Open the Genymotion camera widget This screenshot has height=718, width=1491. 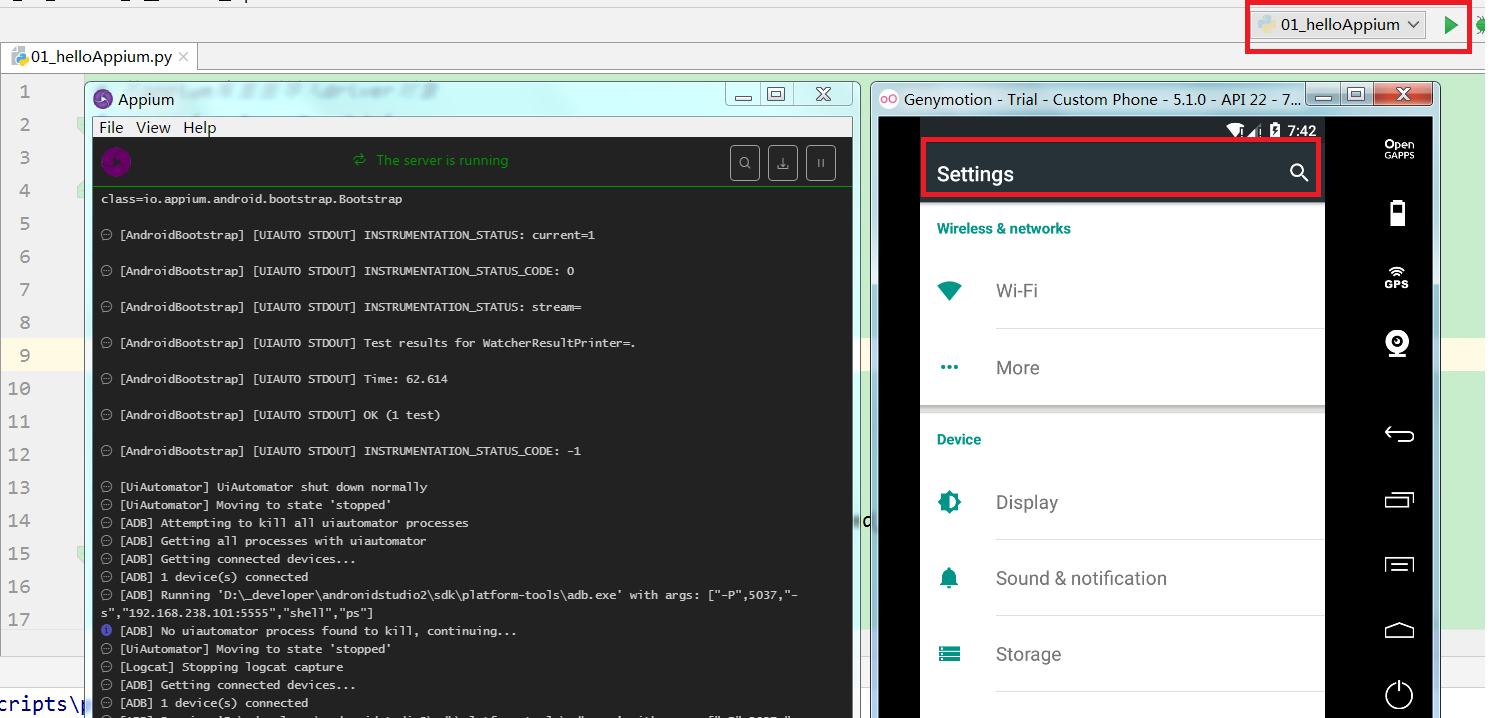tap(1397, 343)
